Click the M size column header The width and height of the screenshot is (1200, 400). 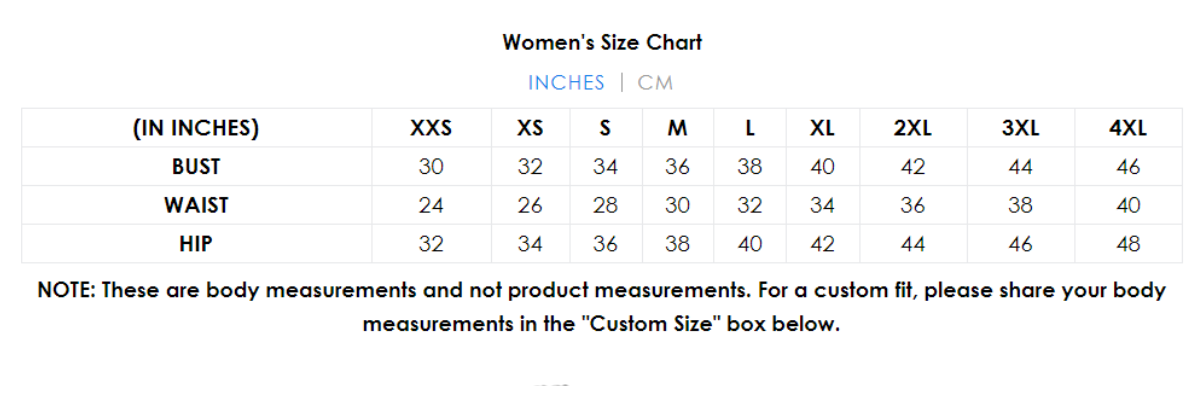click(677, 129)
